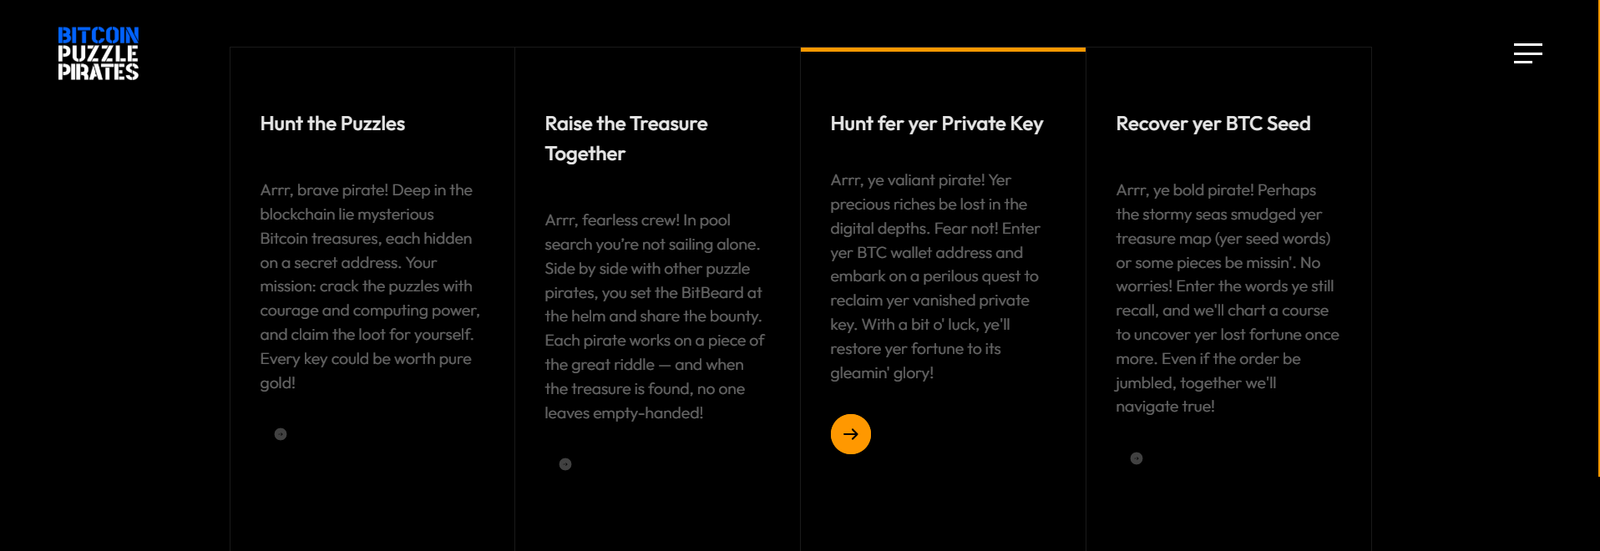Select the Recover yer BTC Seed heading

coord(1213,124)
